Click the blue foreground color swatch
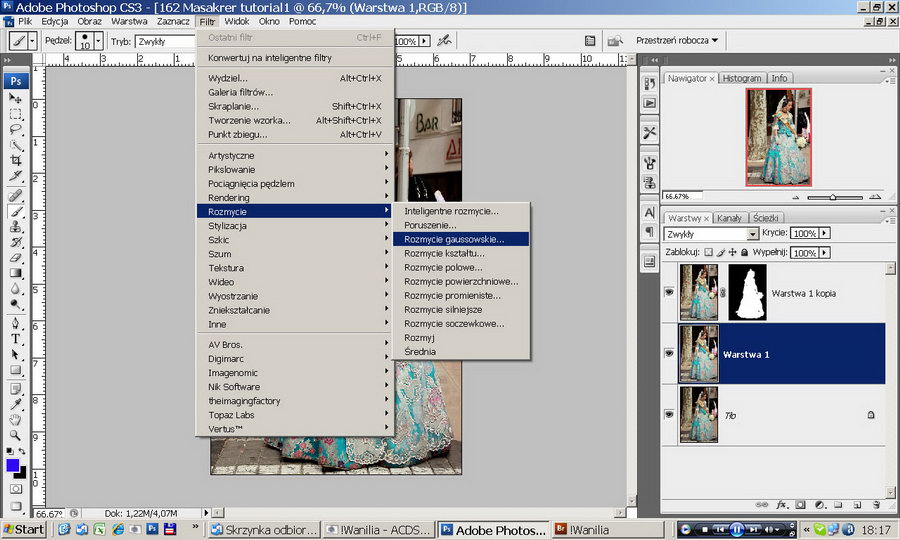This screenshot has height=540, width=900. coord(12,465)
